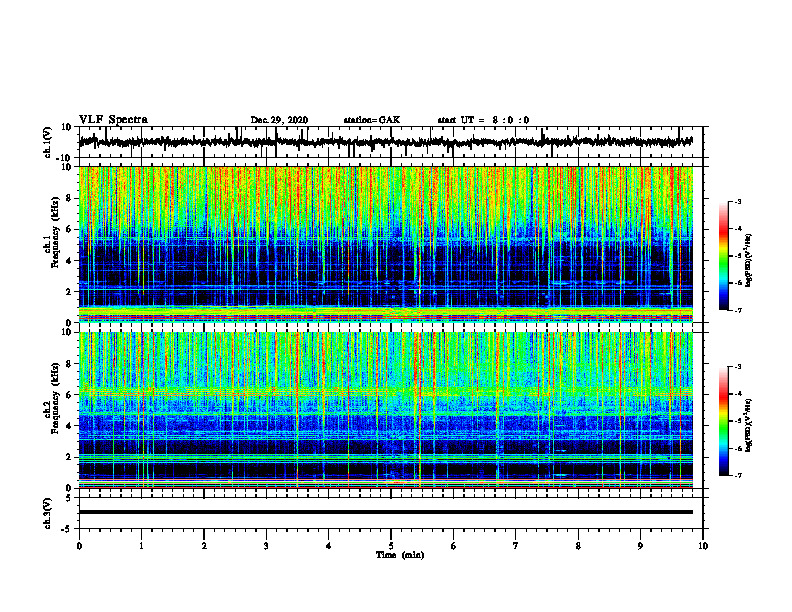Click the ch.3 flat black trace line

tap(386, 512)
